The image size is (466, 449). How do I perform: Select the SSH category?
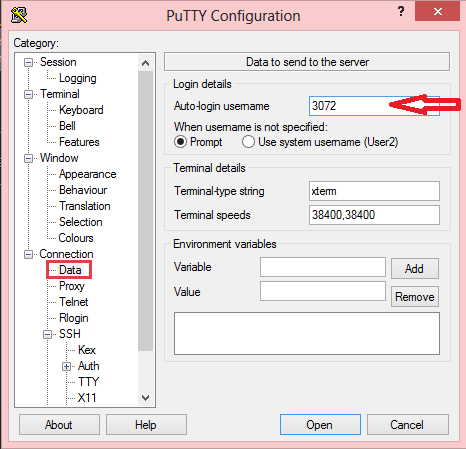point(69,334)
